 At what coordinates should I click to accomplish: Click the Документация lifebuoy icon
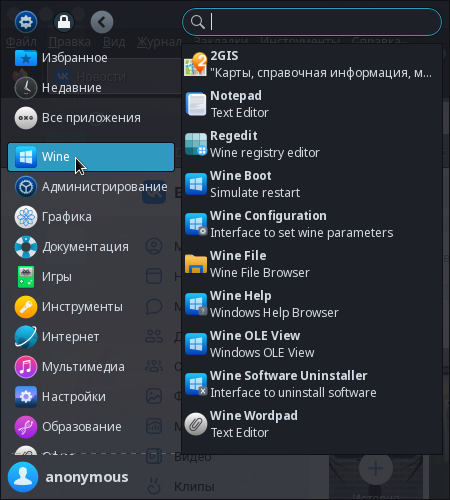[x=26, y=247]
